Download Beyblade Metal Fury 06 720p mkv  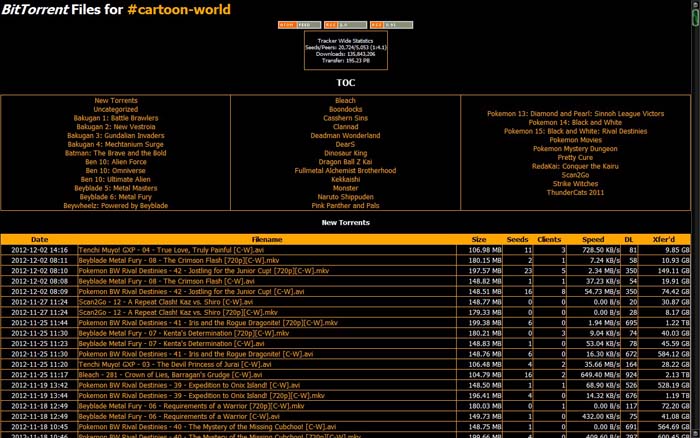click(x=192, y=406)
